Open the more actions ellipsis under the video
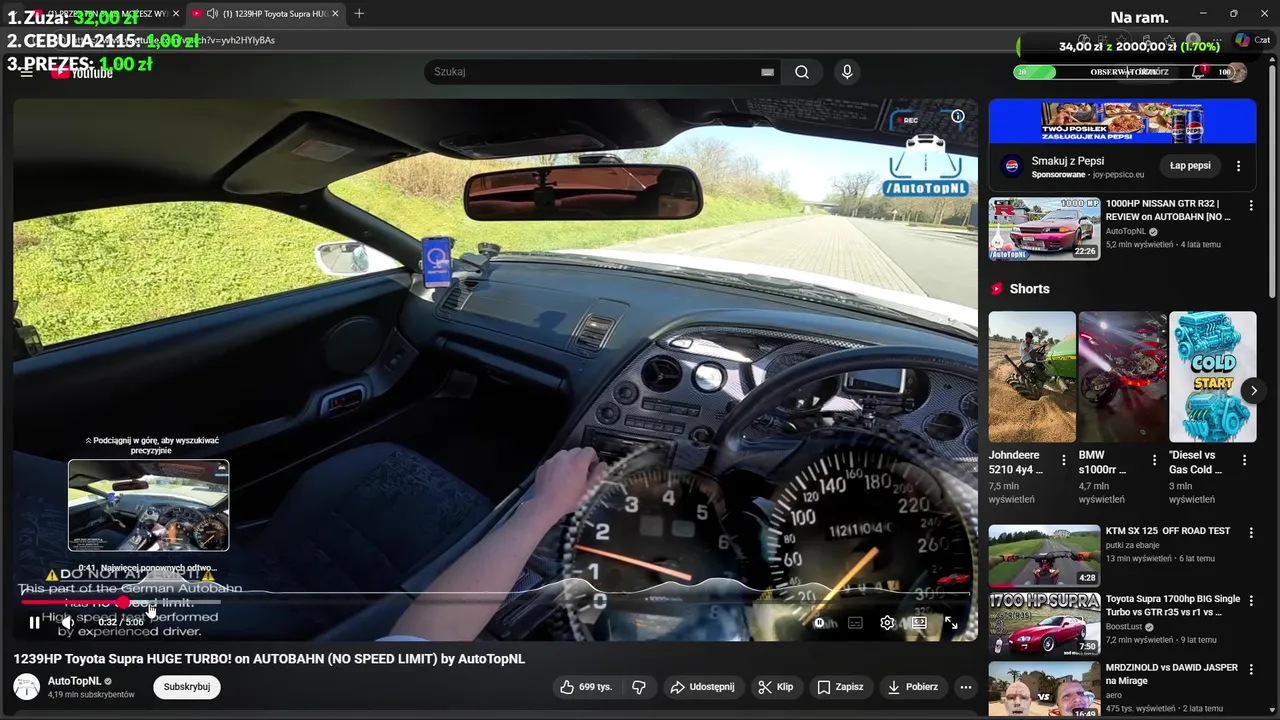Viewport: 1280px width, 720px height. 965,687
